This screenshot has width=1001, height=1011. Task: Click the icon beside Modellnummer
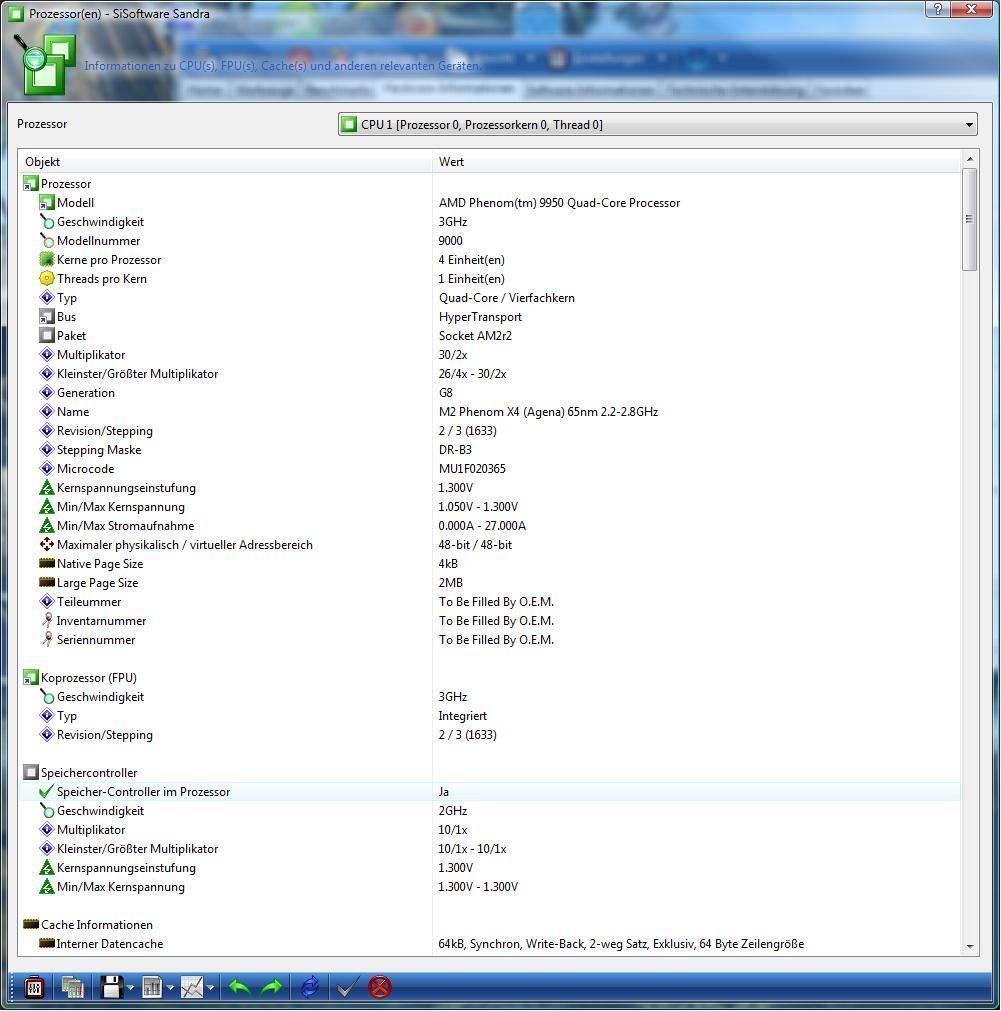click(x=46, y=240)
